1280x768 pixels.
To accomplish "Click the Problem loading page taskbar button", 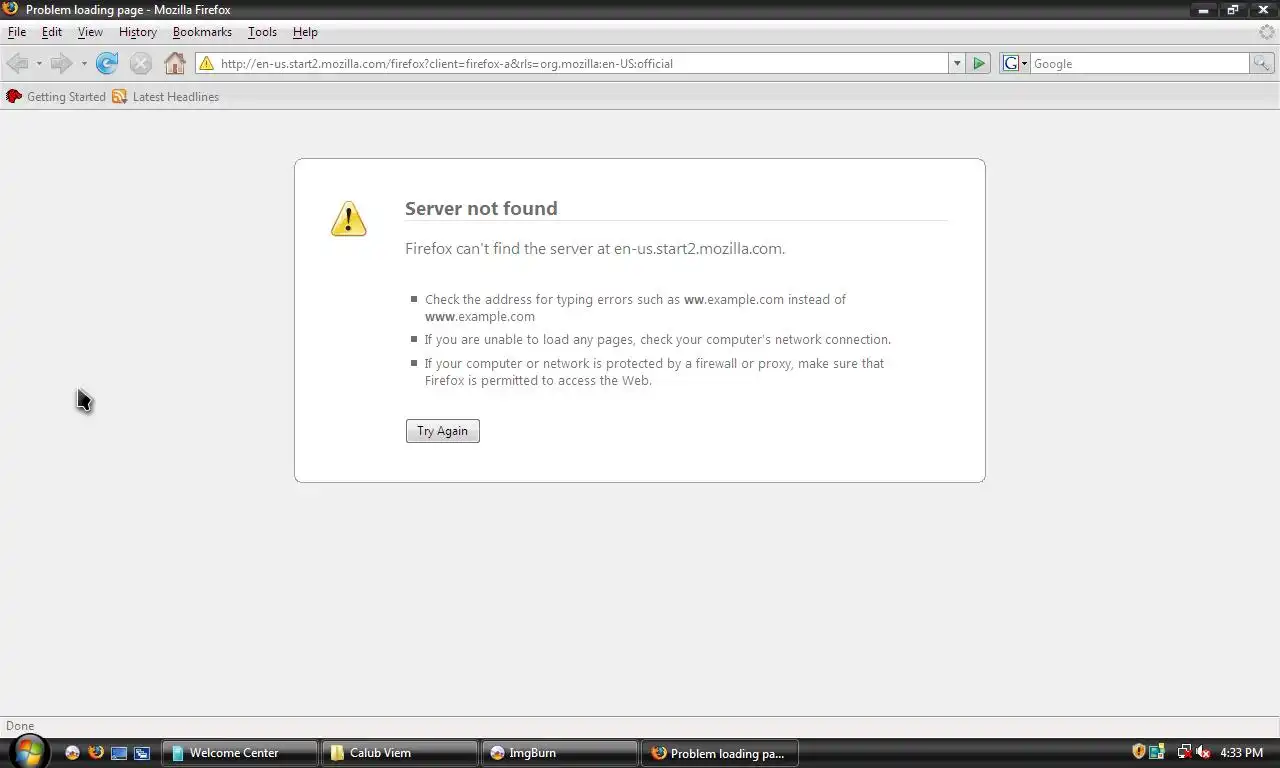I will [x=720, y=753].
